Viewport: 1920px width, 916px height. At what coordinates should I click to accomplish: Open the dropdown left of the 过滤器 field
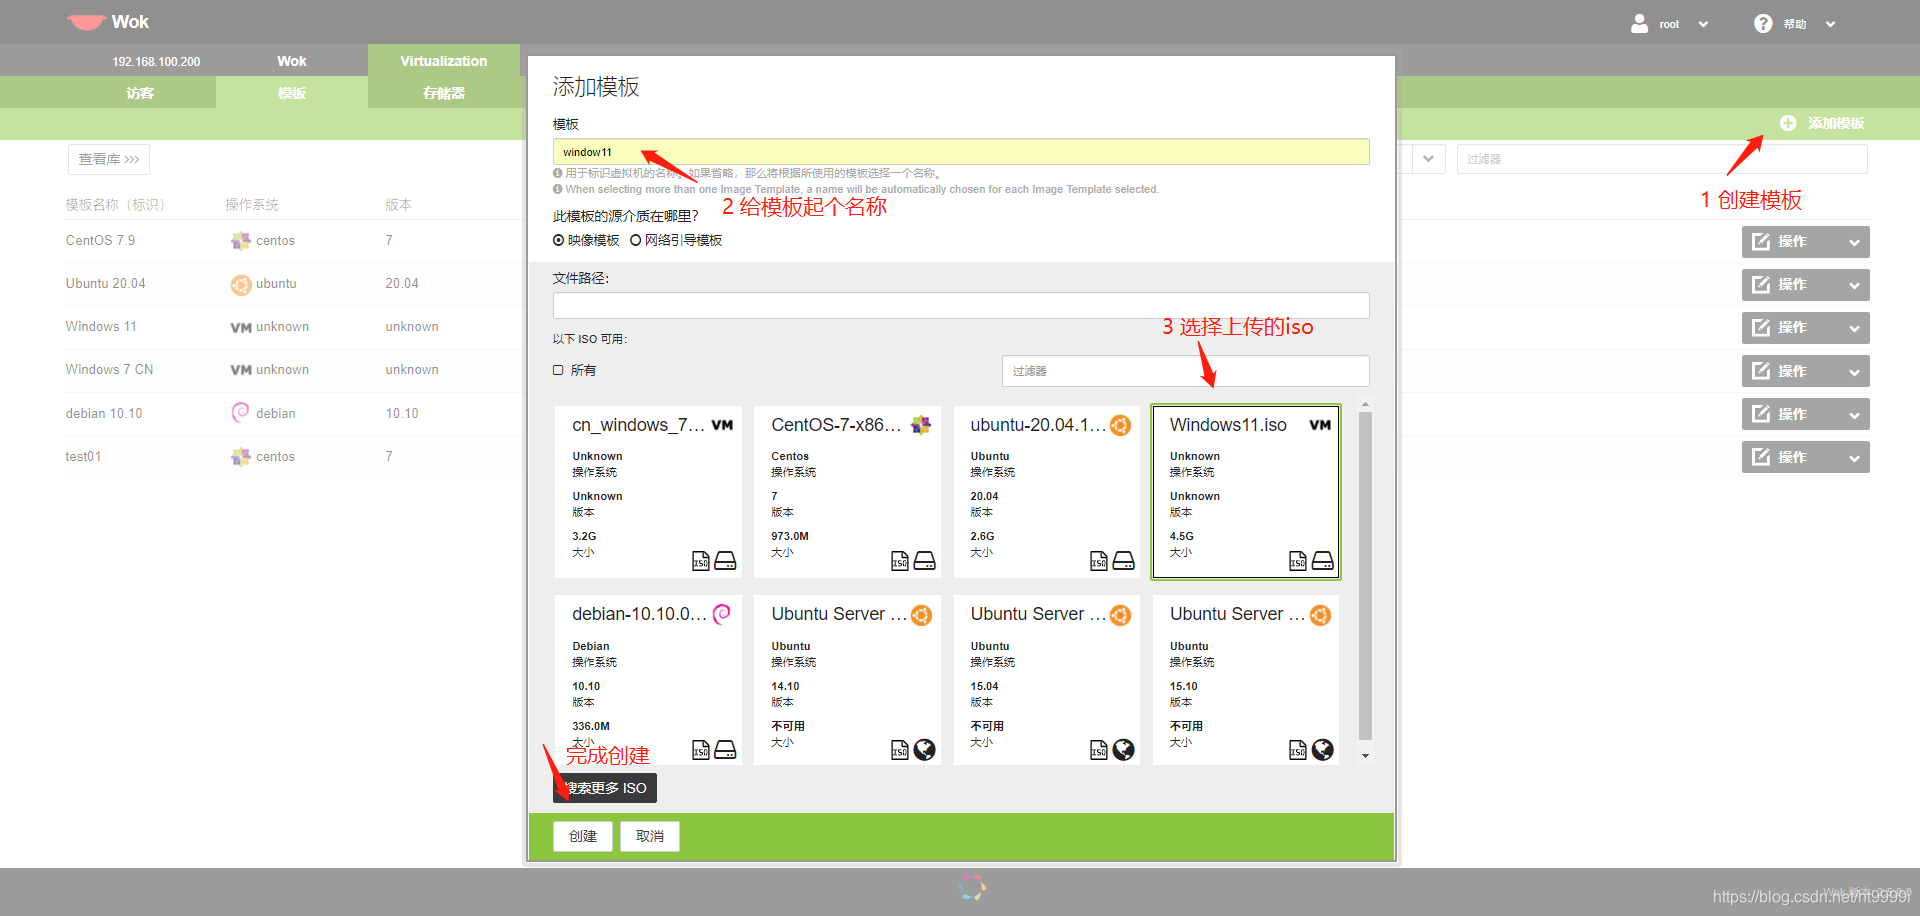pyautogui.click(x=1427, y=159)
